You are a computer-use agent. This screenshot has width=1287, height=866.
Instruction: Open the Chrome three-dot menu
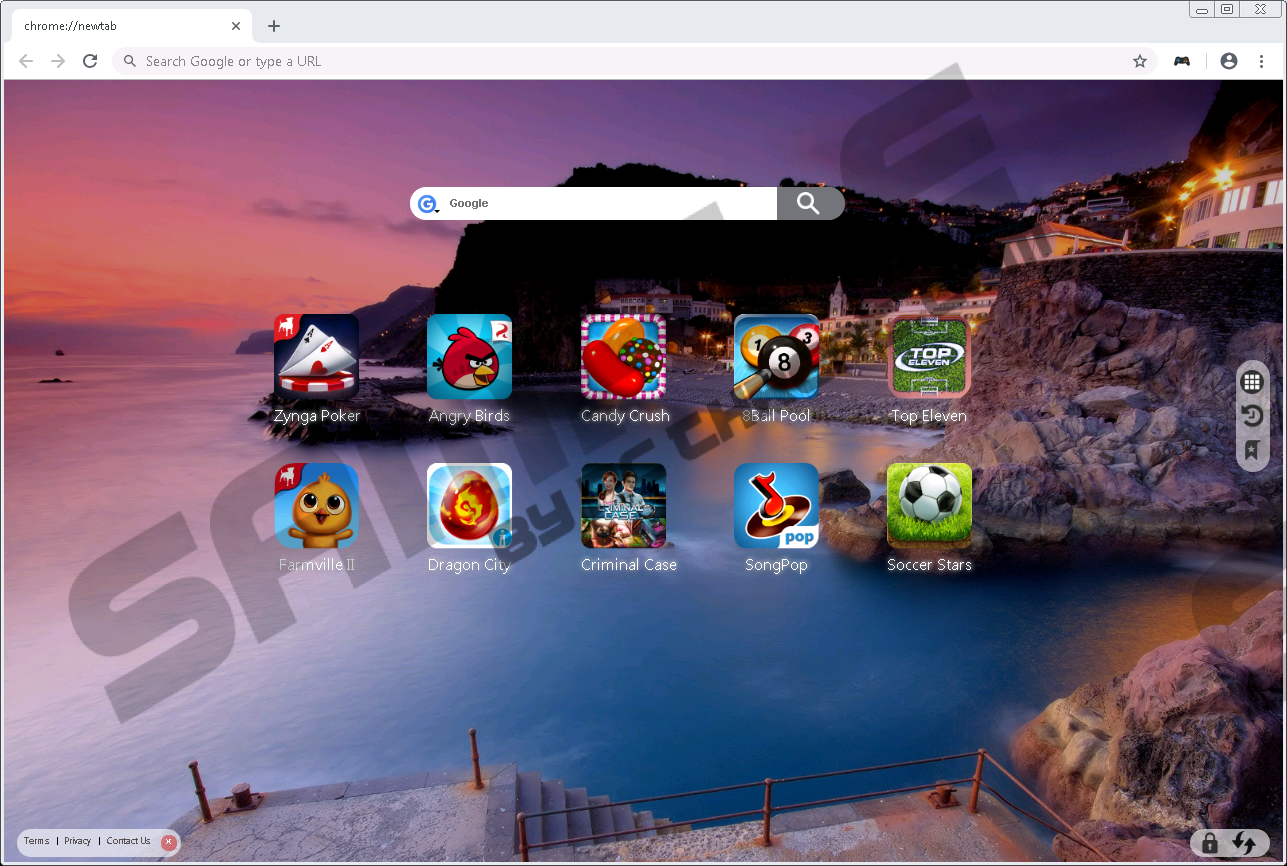click(1261, 61)
